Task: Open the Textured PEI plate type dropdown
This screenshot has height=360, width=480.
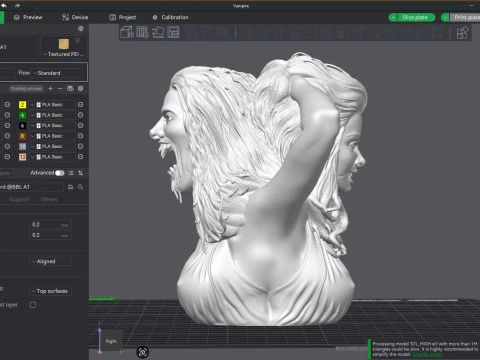Action: click(63, 54)
